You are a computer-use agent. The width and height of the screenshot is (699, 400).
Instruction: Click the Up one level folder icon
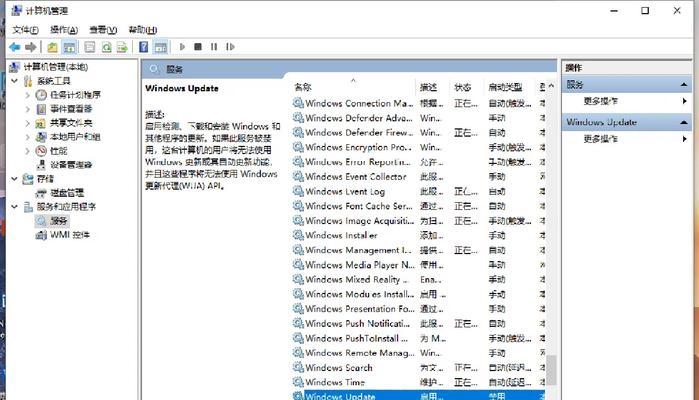(x=53, y=47)
